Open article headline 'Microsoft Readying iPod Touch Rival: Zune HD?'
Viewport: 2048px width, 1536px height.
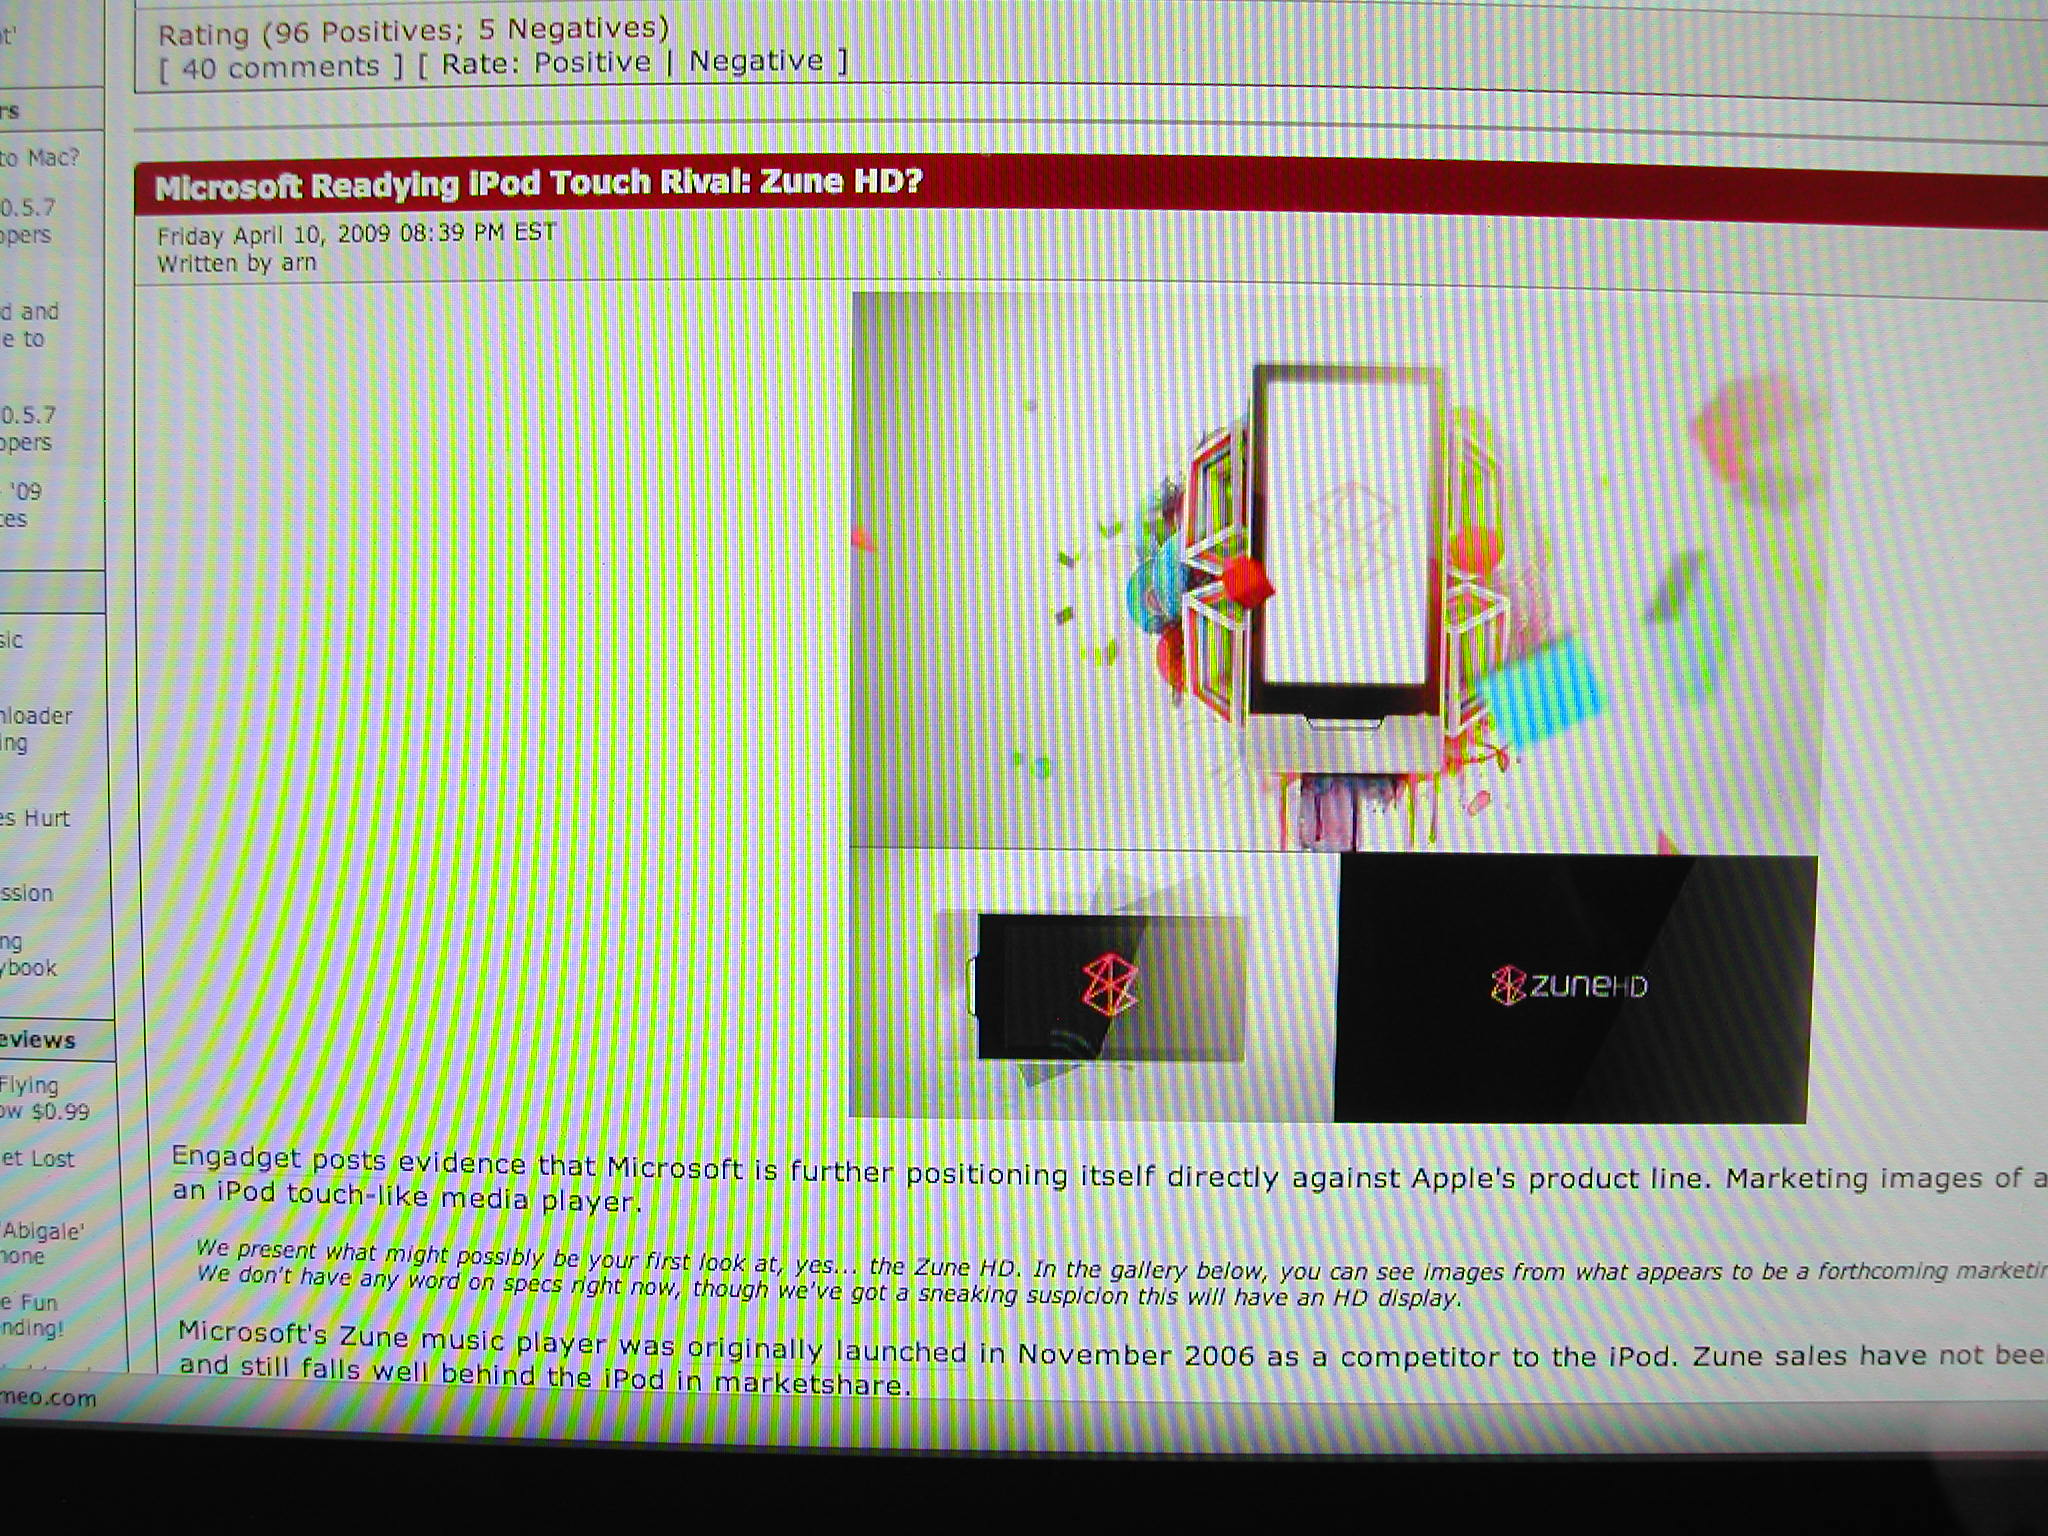point(538,184)
